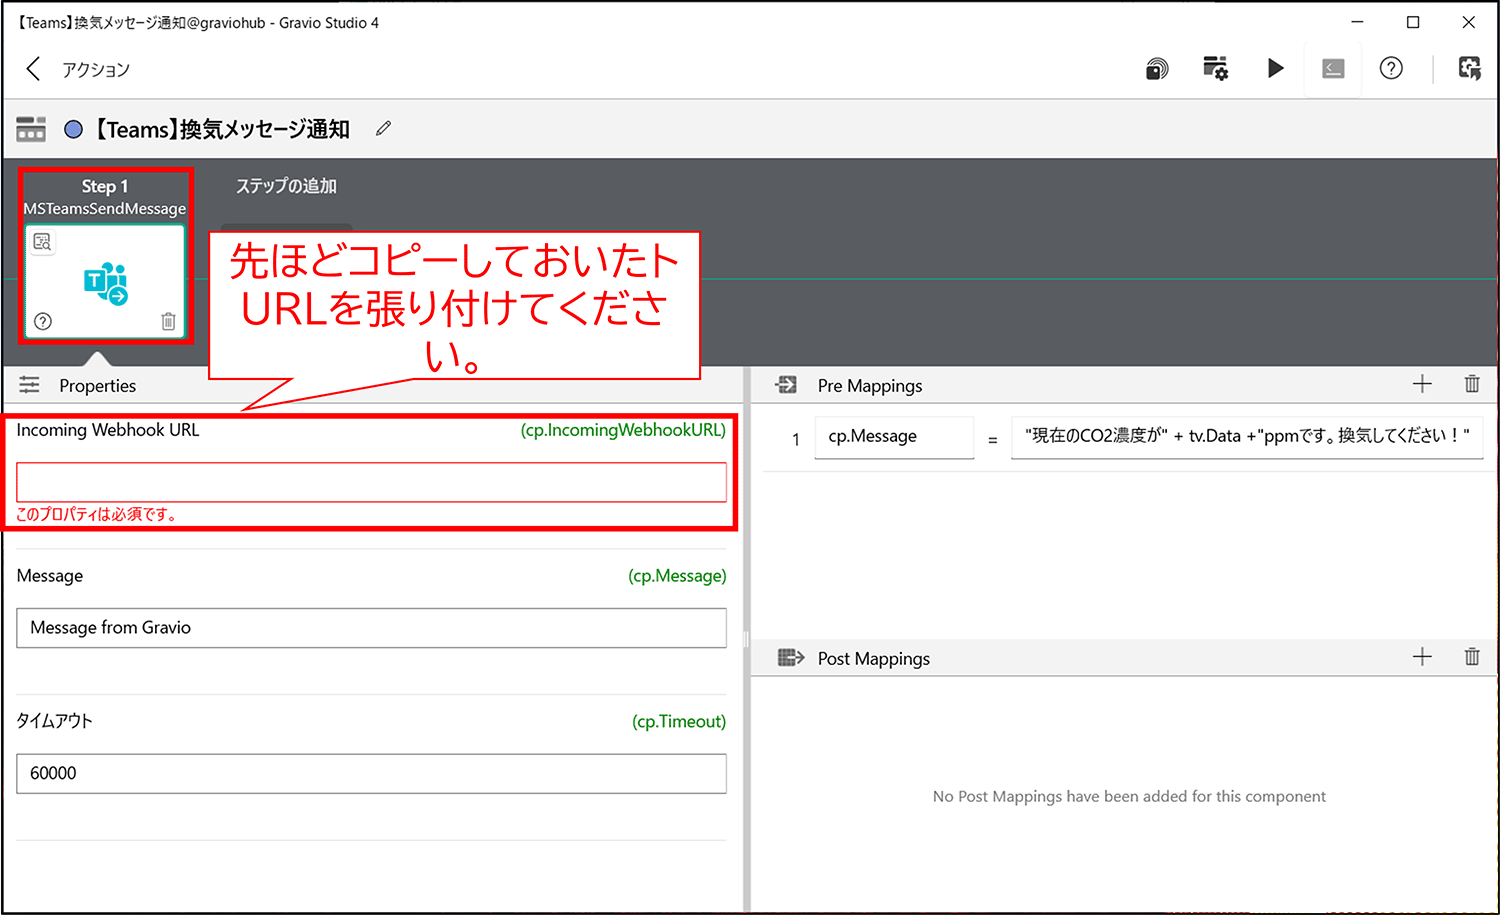Open step details icon on Step 1
Image resolution: width=1500 pixels, height=915 pixels.
point(42,241)
